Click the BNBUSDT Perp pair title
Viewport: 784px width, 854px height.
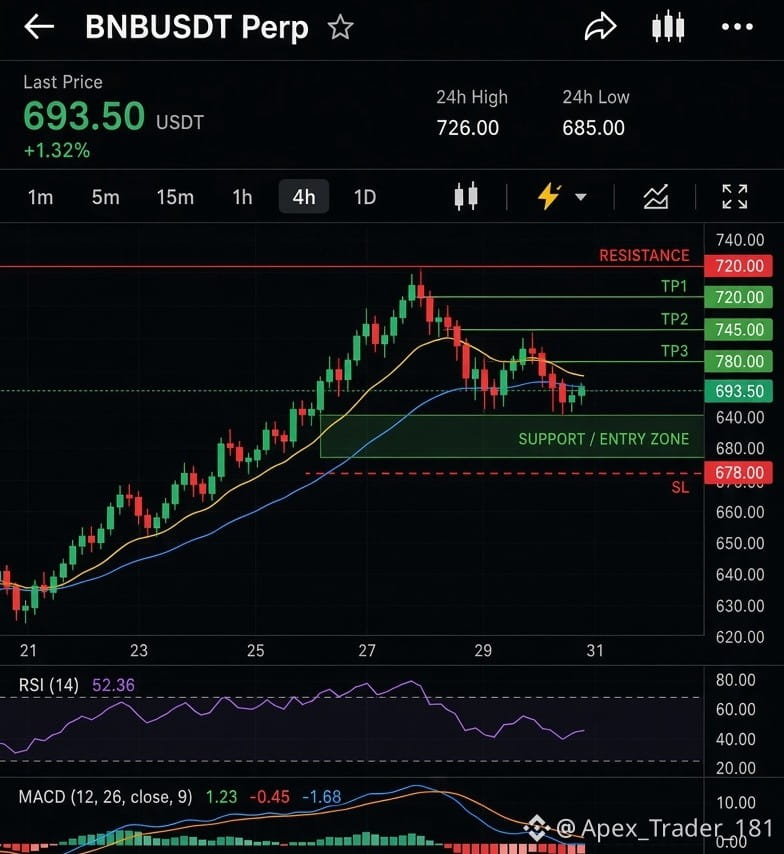197,27
